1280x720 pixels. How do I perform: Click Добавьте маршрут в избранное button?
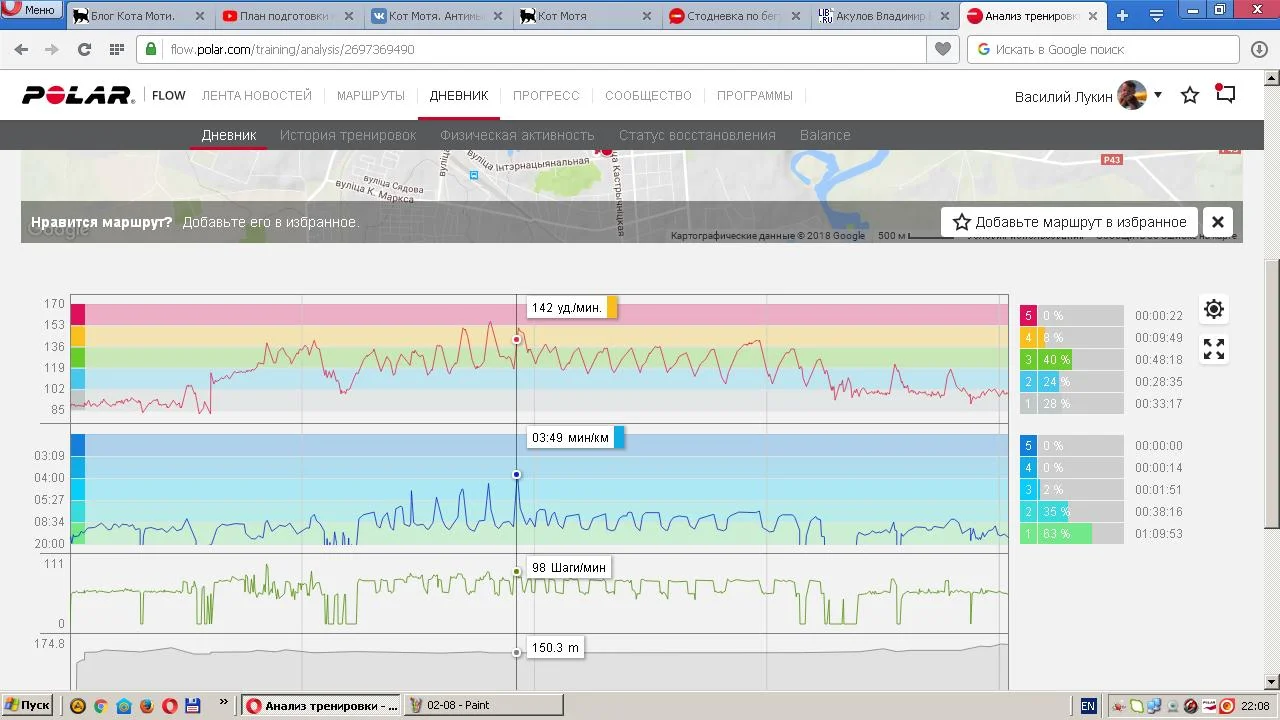coord(1069,222)
